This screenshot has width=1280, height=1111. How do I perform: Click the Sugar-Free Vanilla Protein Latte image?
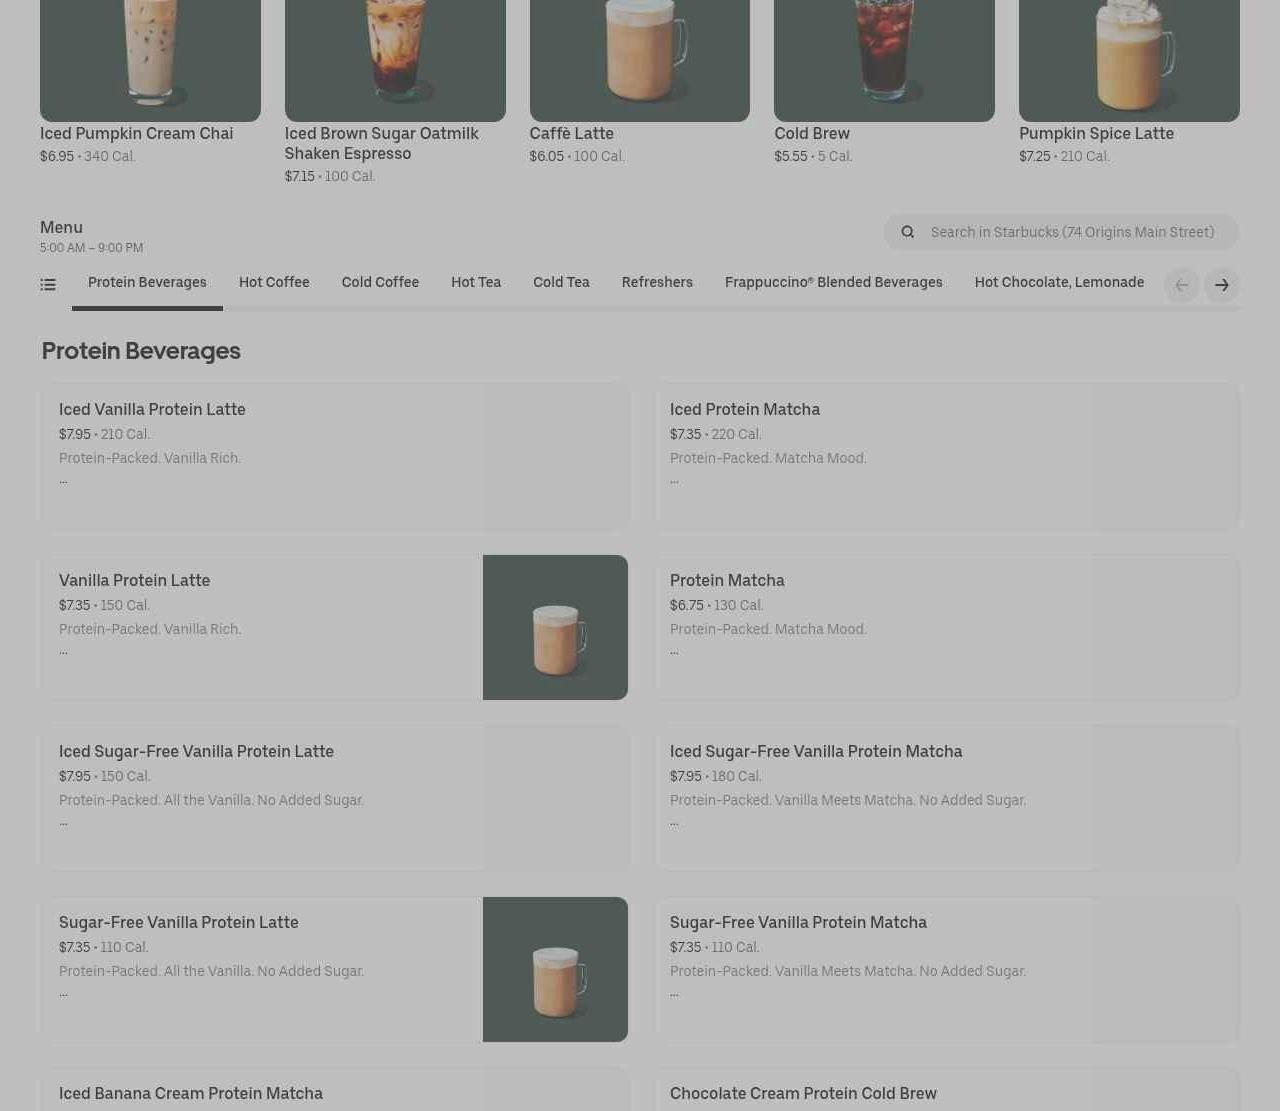pos(555,969)
